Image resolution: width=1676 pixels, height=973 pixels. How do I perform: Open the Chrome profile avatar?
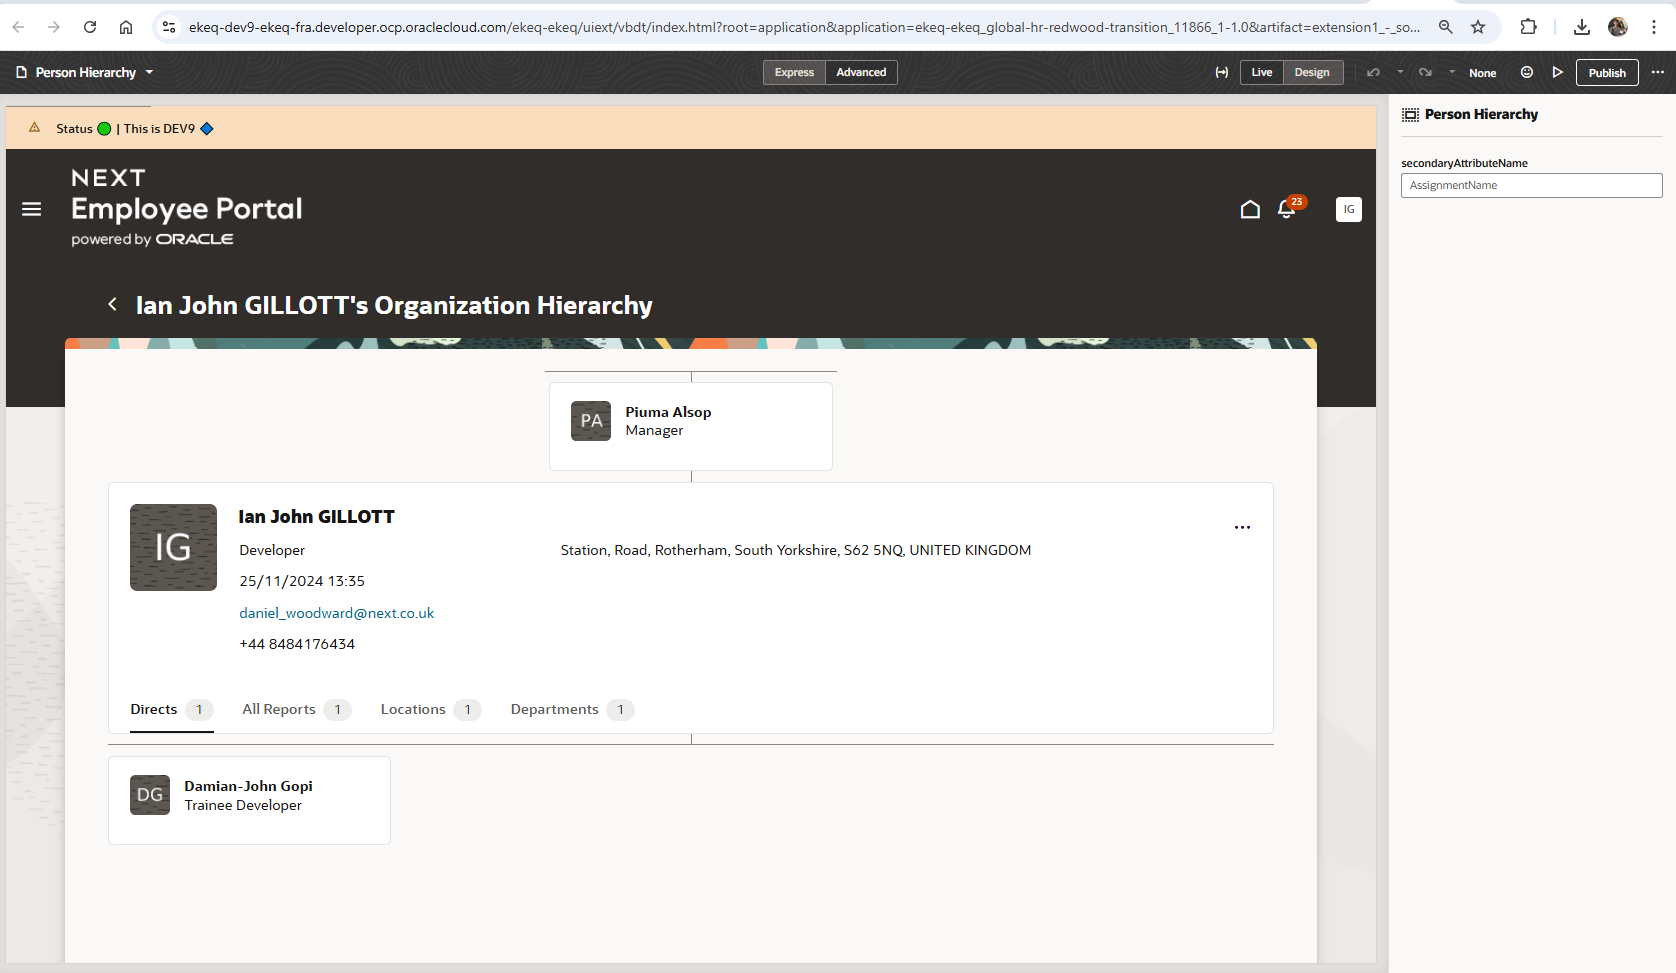(x=1618, y=27)
